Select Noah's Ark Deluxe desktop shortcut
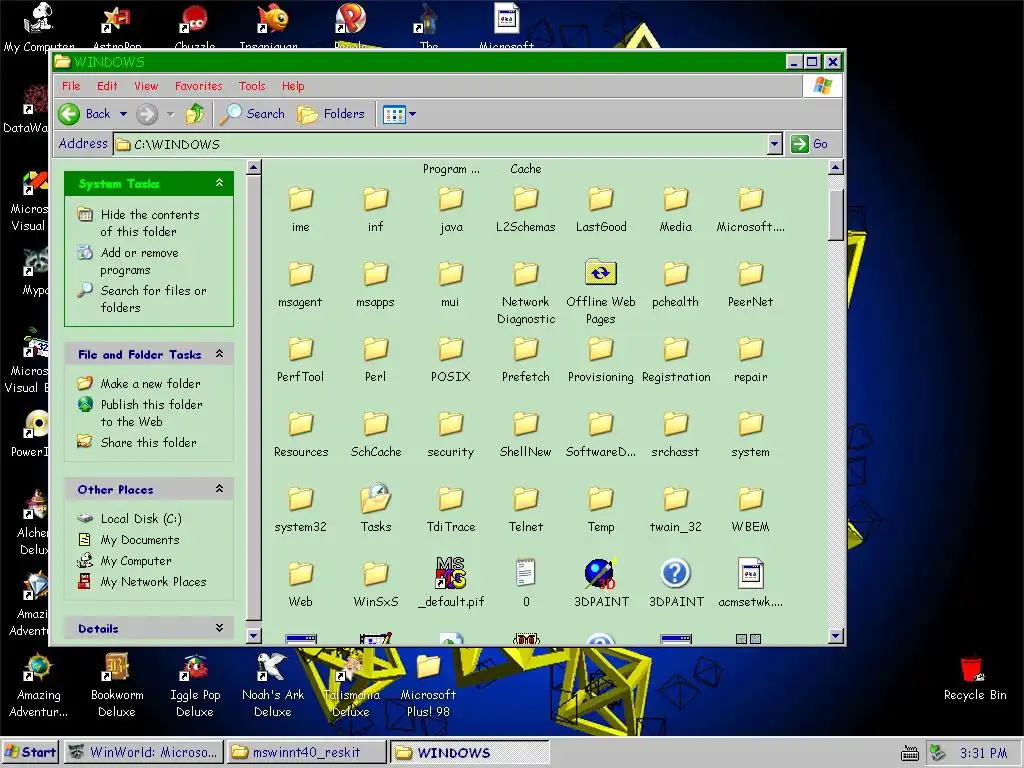Viewport: 1024px width, 768px height. pyautogui.click(x=272, y=686)
